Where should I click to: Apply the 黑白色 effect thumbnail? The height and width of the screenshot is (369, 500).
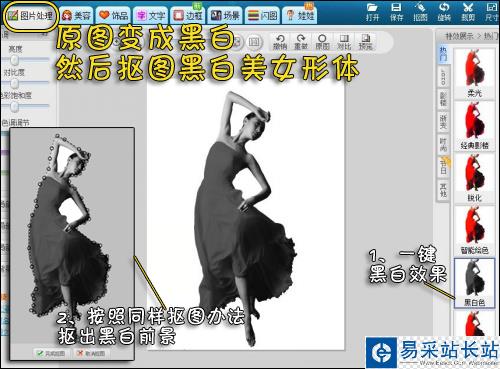474,283
